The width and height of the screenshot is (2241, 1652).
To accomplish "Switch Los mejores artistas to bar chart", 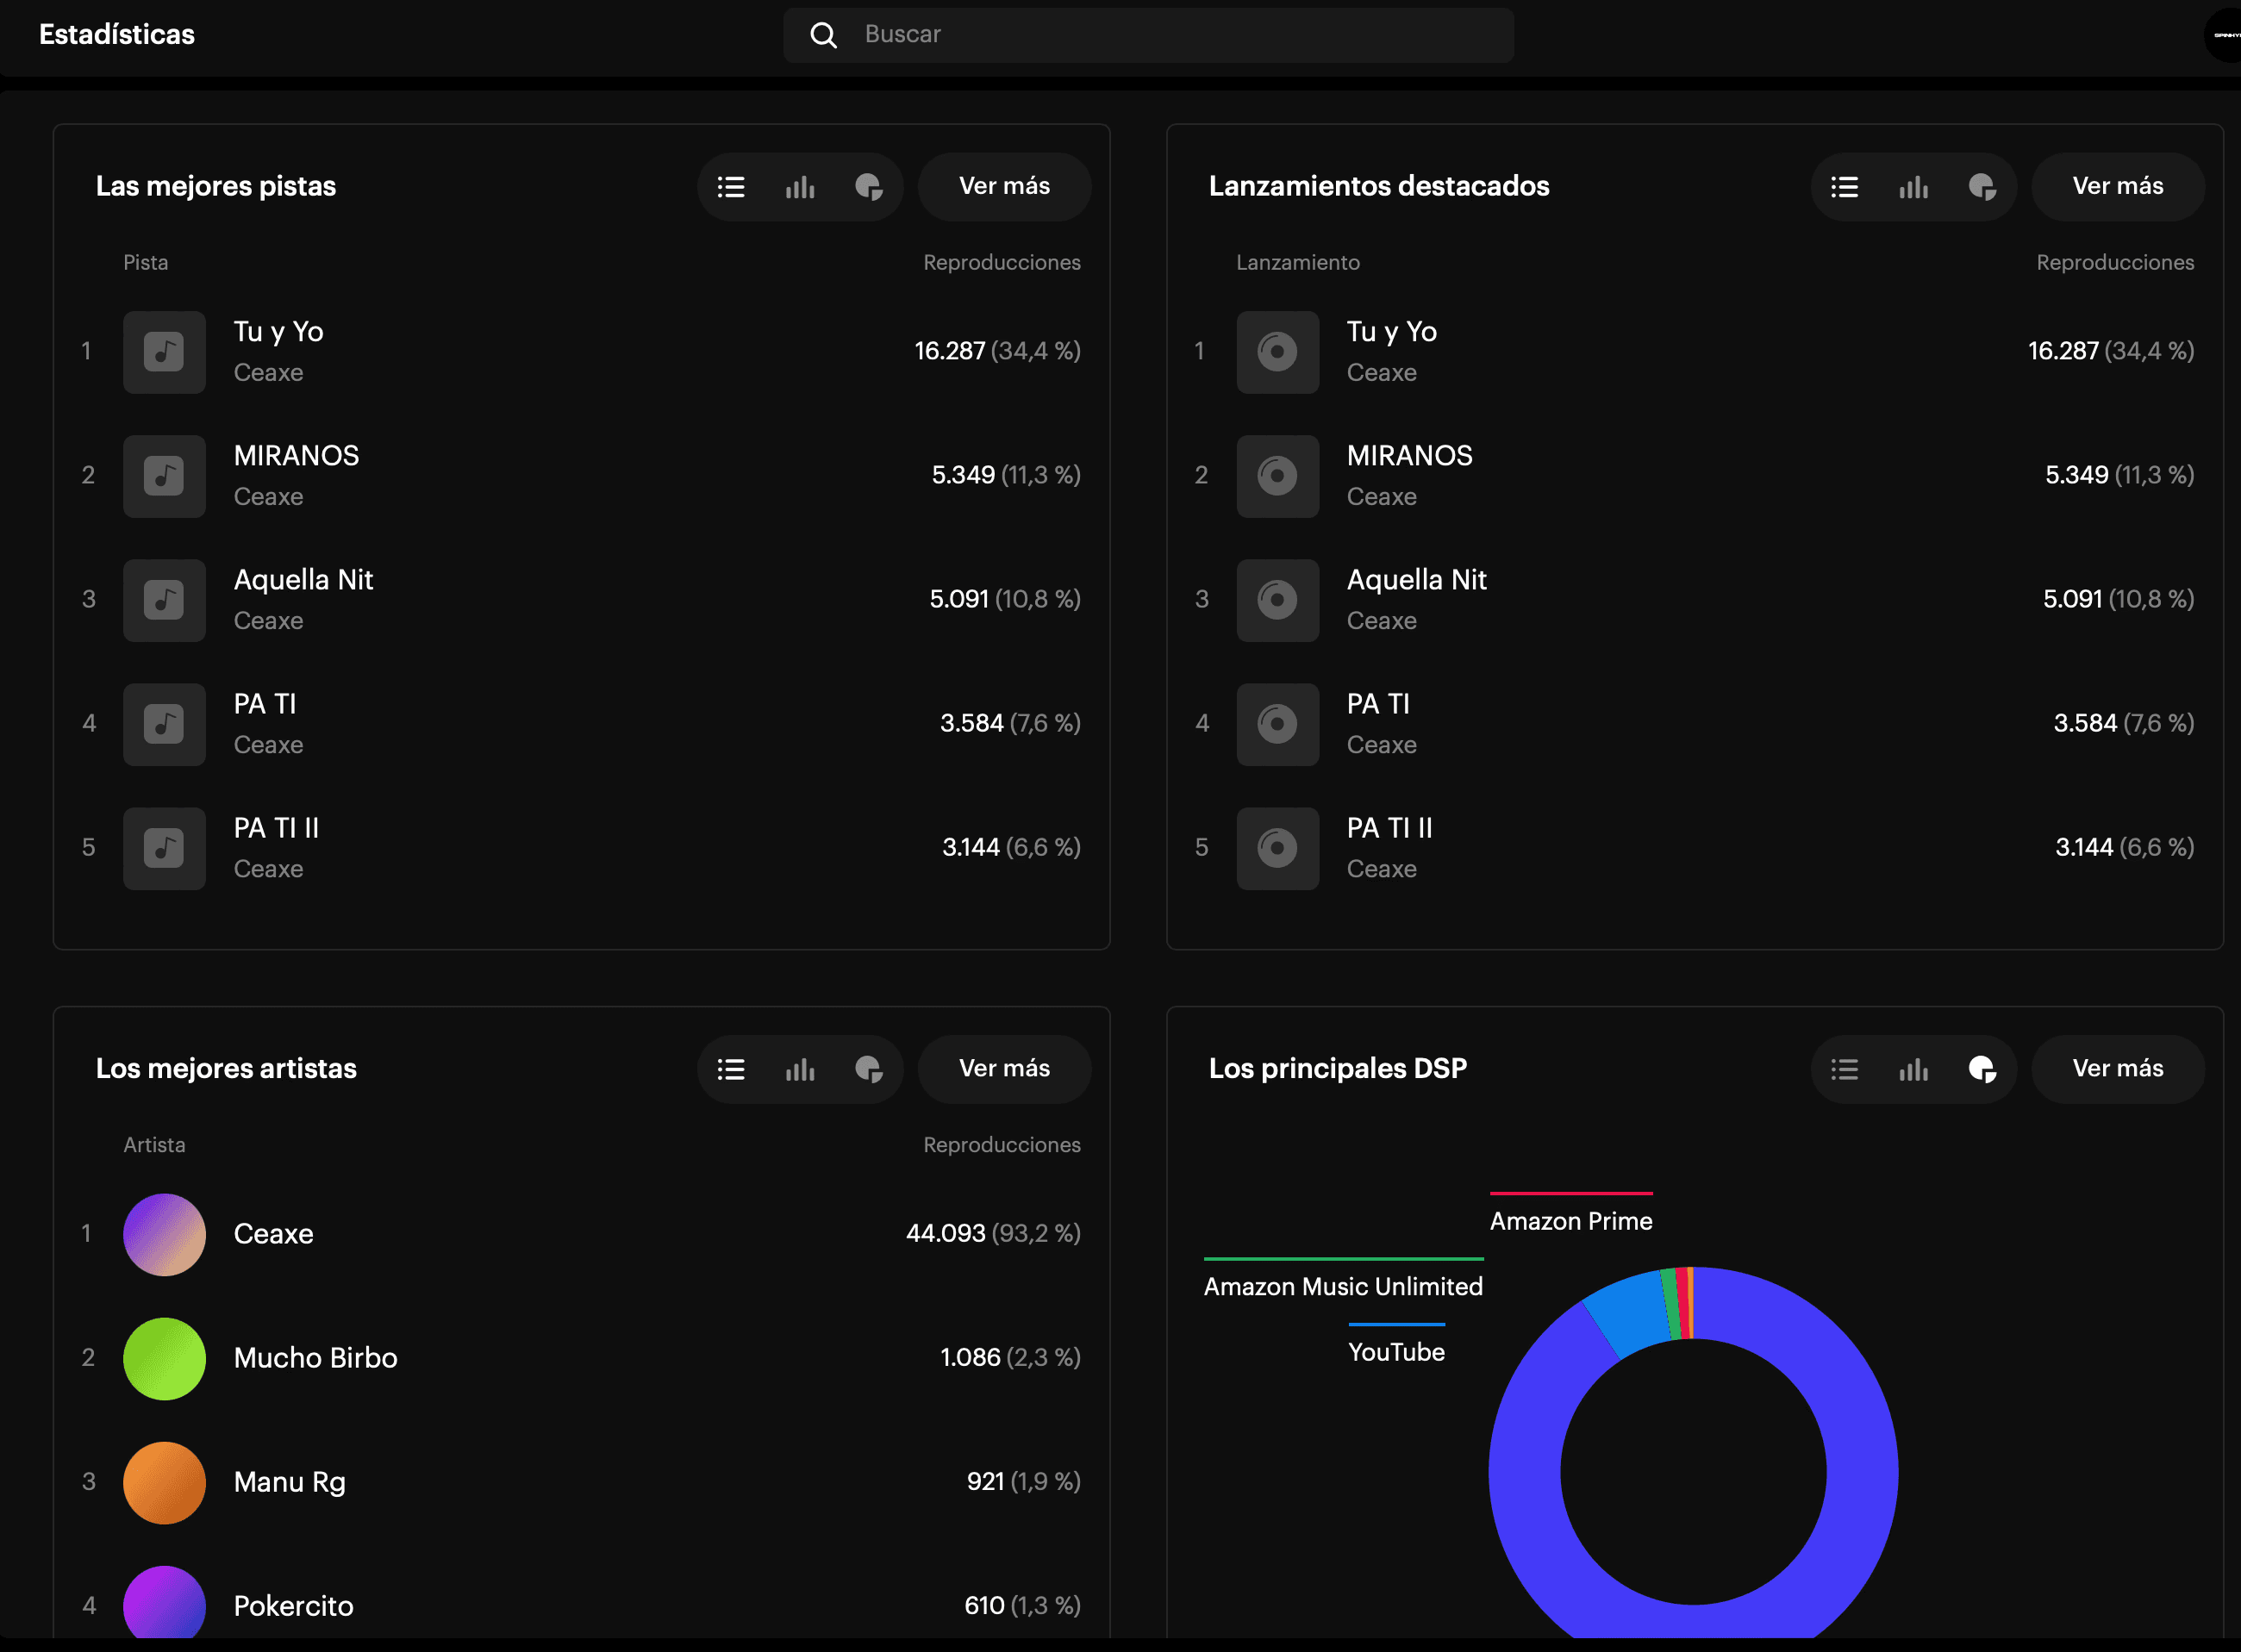I will coord(800,1069).
